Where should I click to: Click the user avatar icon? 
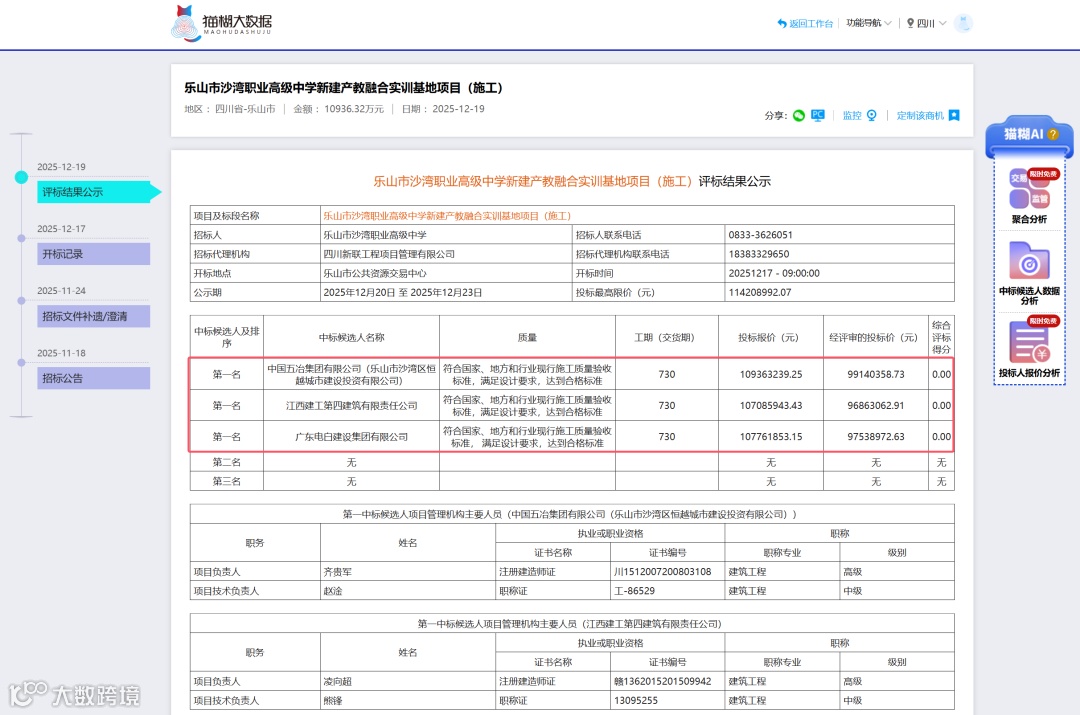[x=963, y=23]
